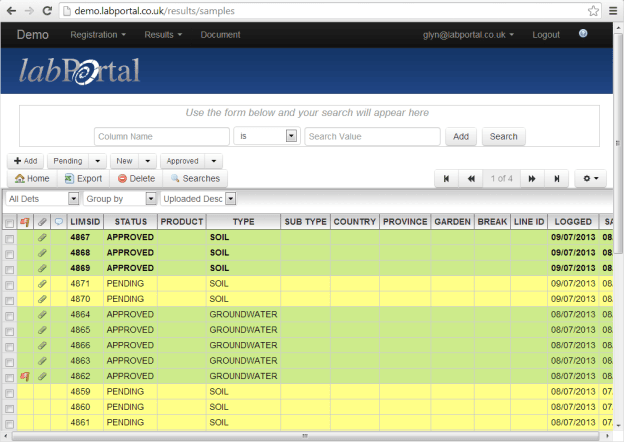Open attachment paperclip for sample 4863
Screen dimensions: 624x442
pyautogui.click(x=42, y=361)
